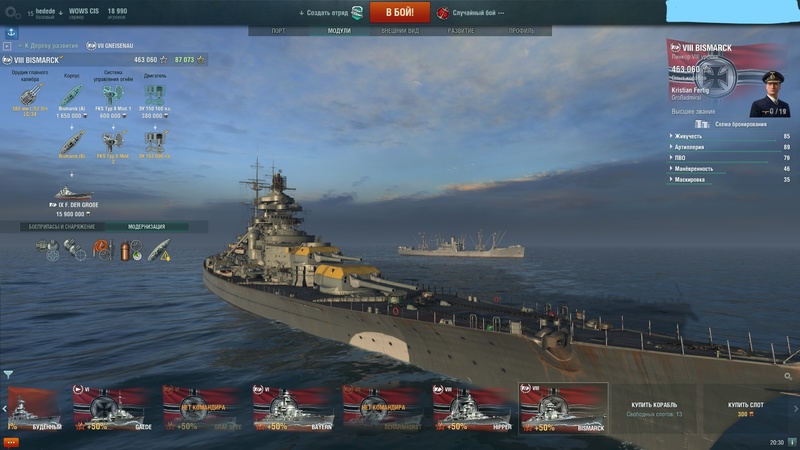Click the anchor port icon
The height and width of the screenshot is (450, 800).
[x=11, y=33]
